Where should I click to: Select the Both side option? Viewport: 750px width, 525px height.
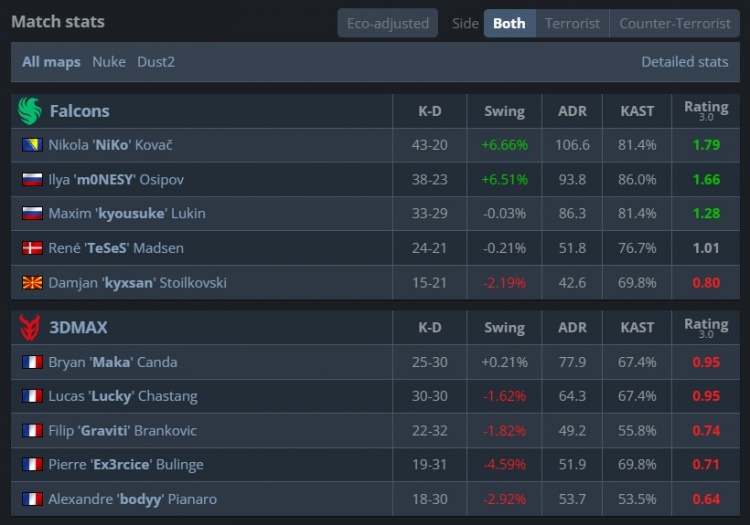point(509,23)
